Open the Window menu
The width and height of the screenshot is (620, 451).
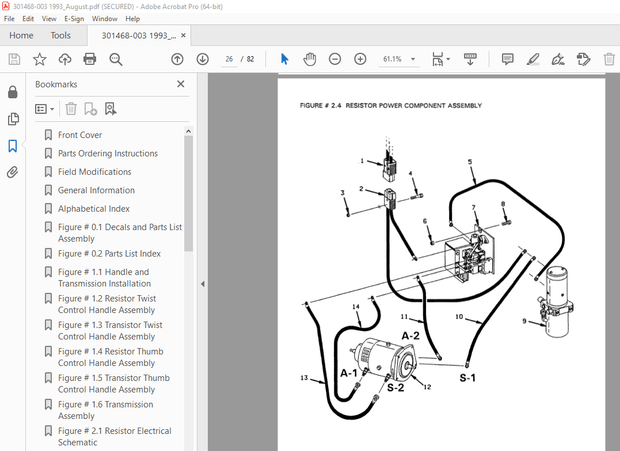104,19
